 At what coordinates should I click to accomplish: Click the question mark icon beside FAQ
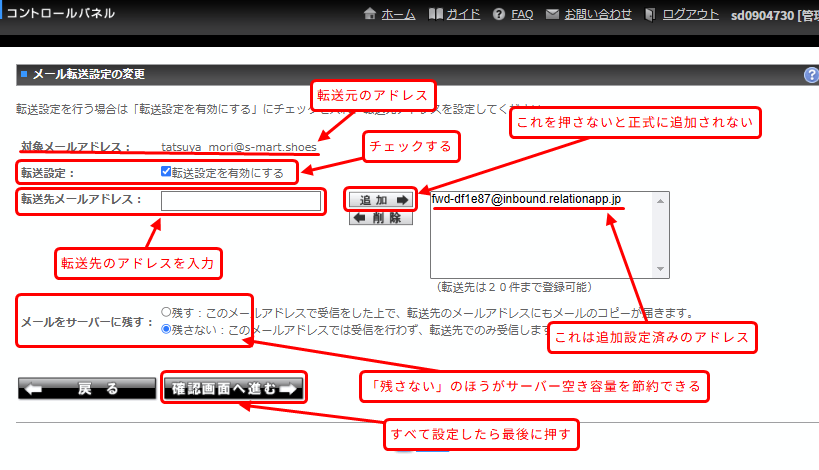499,14
